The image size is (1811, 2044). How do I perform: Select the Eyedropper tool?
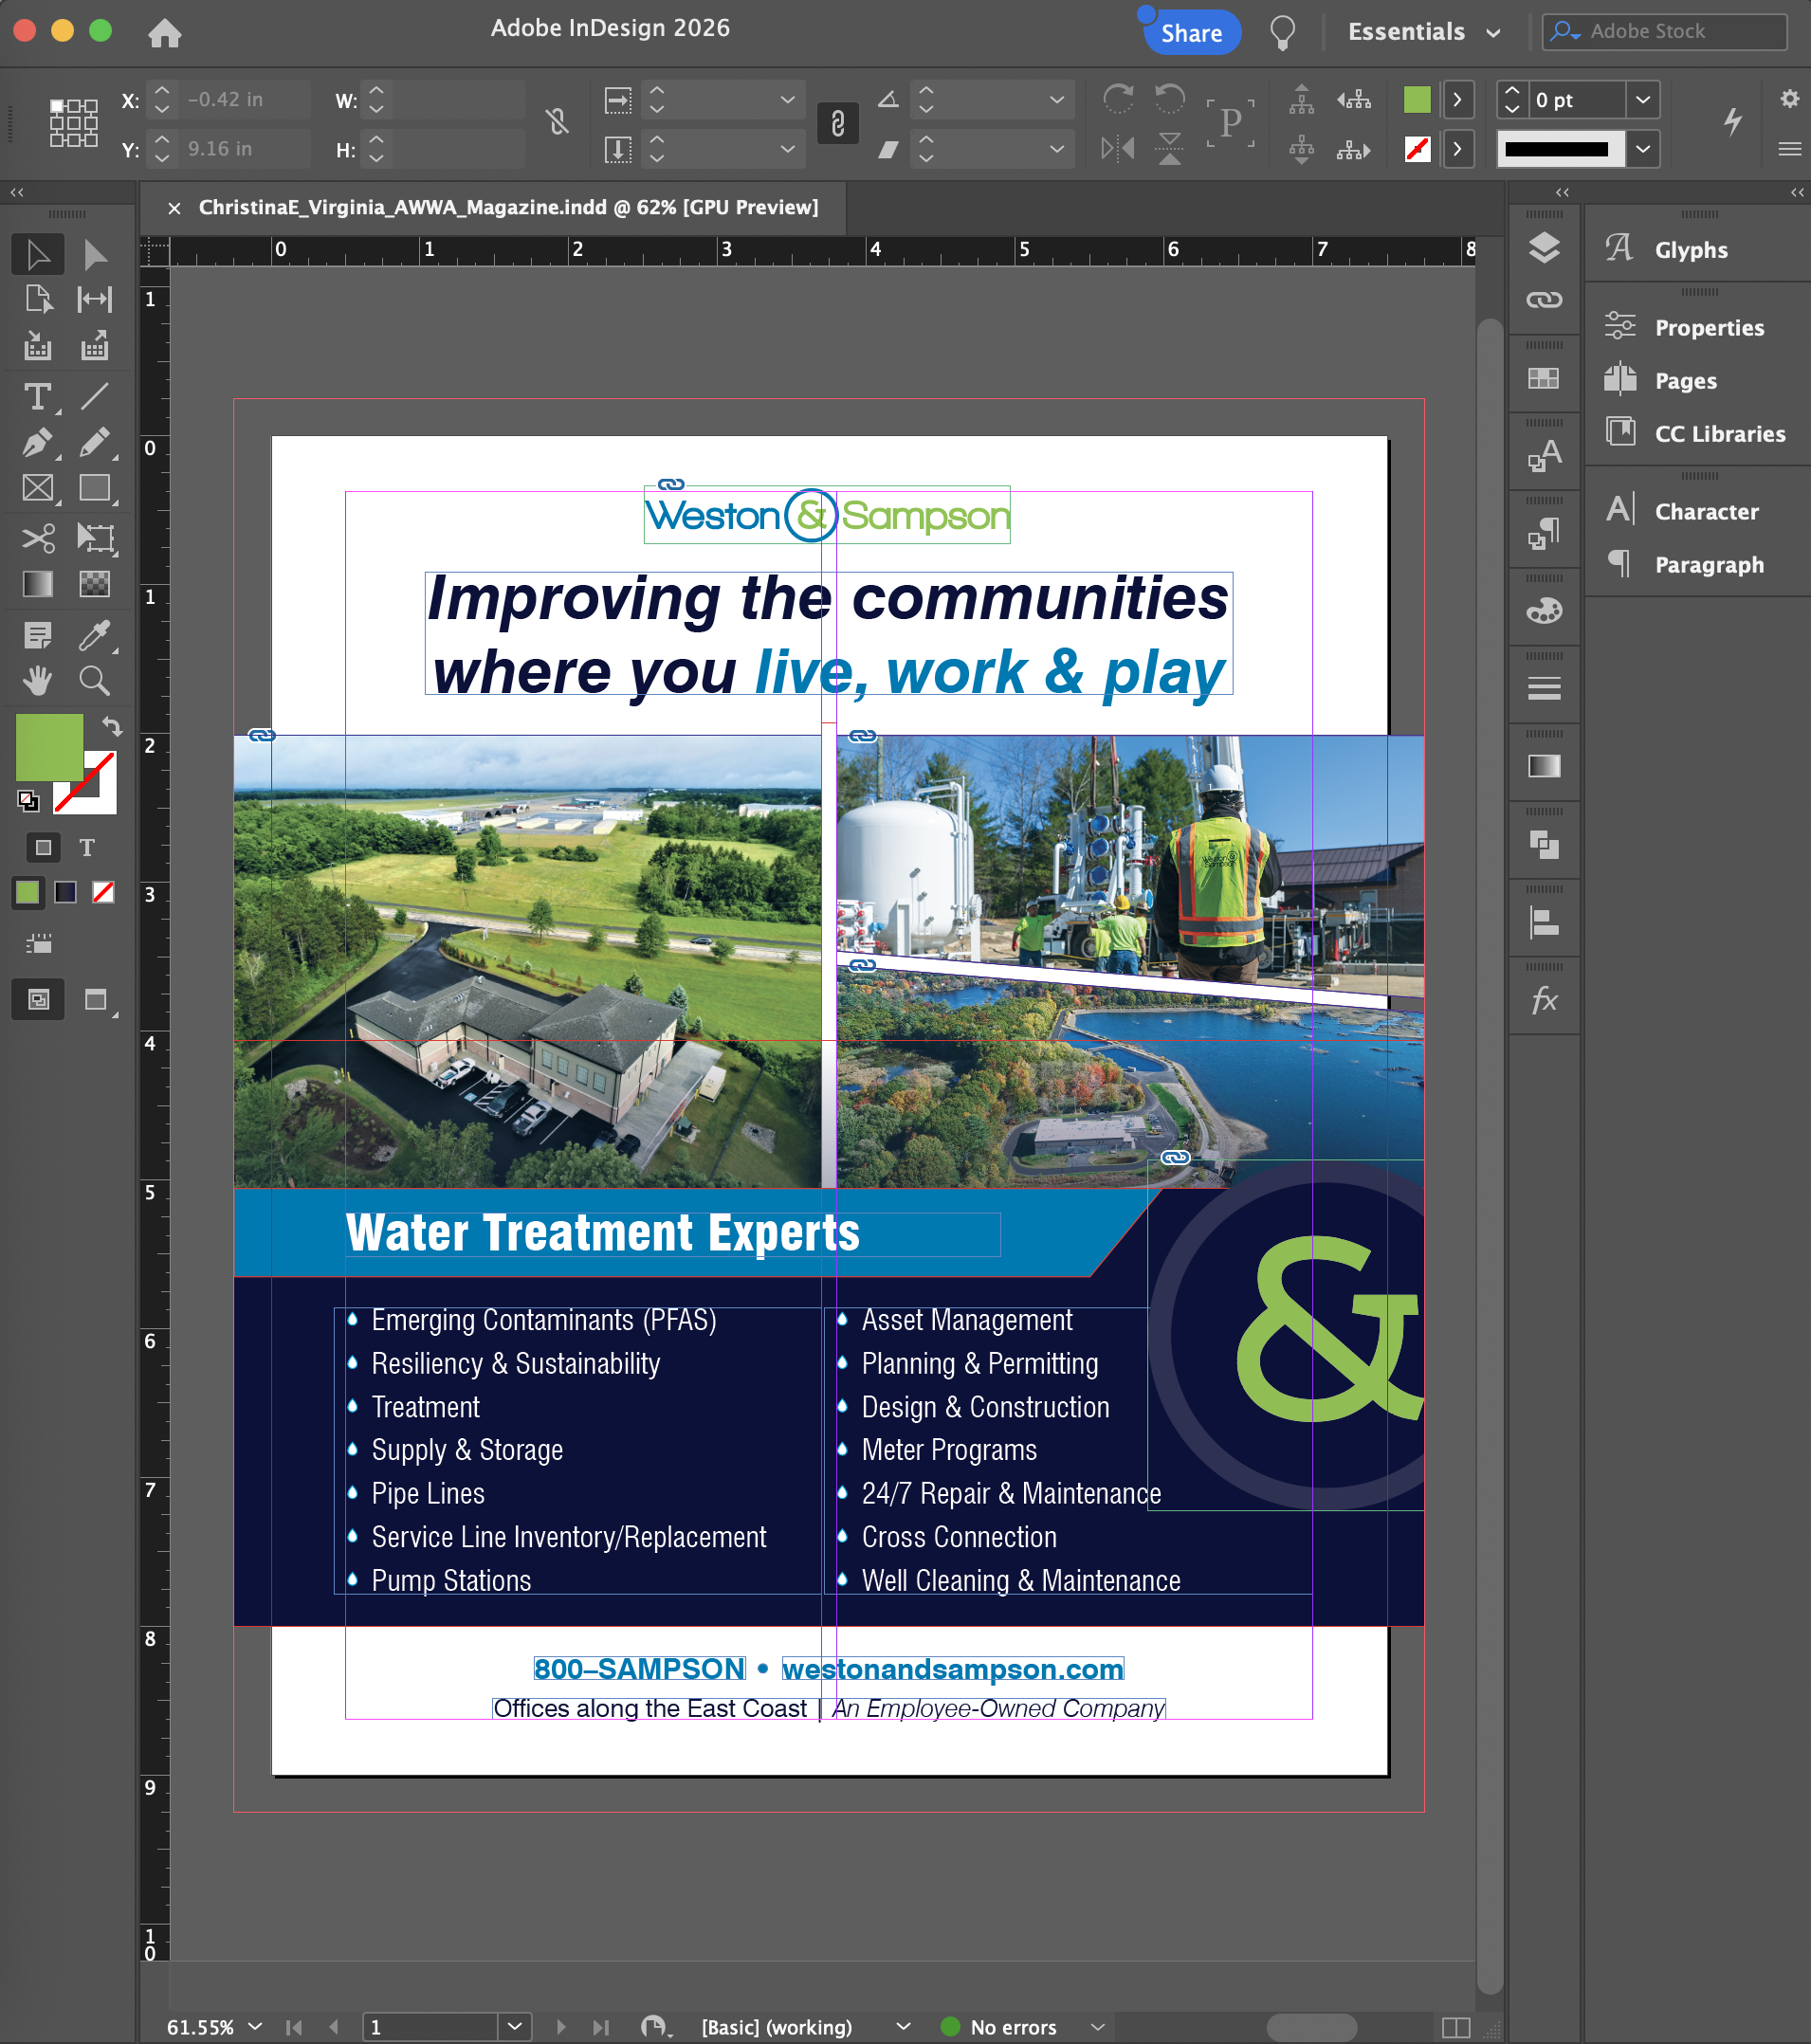pos(95,635)
